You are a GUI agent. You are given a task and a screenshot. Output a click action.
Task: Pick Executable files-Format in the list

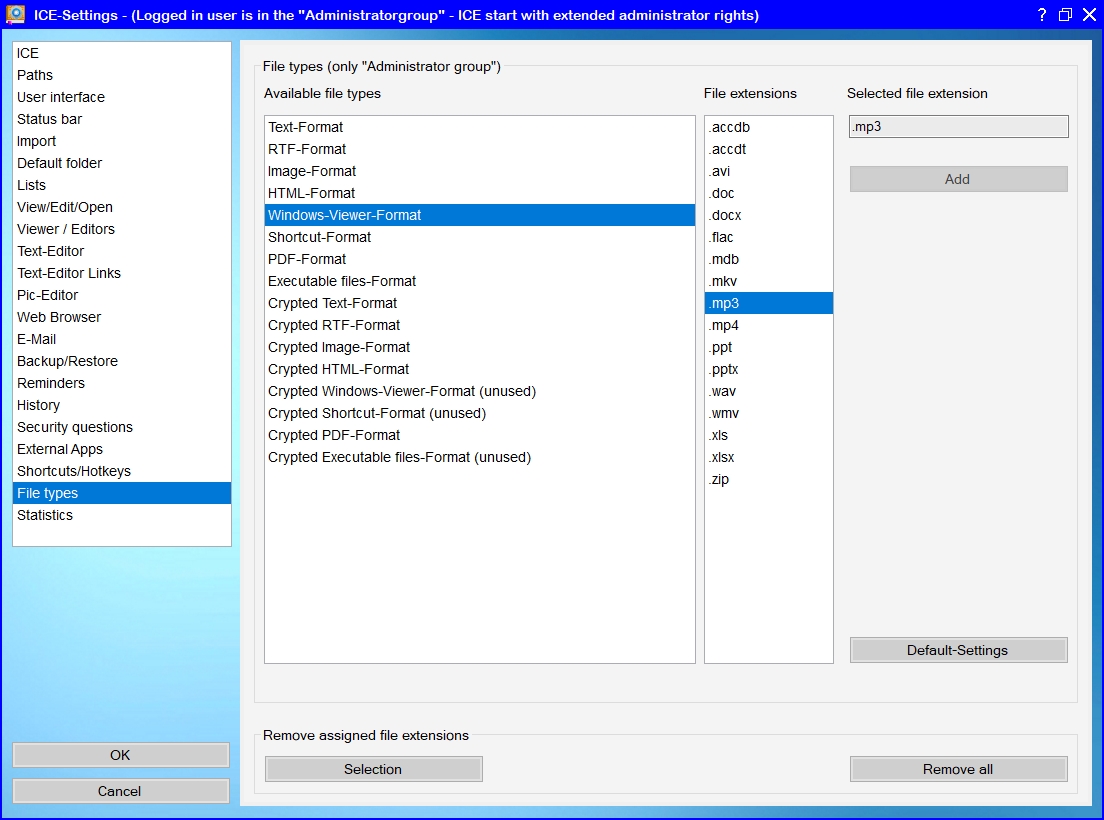point(342,281)
